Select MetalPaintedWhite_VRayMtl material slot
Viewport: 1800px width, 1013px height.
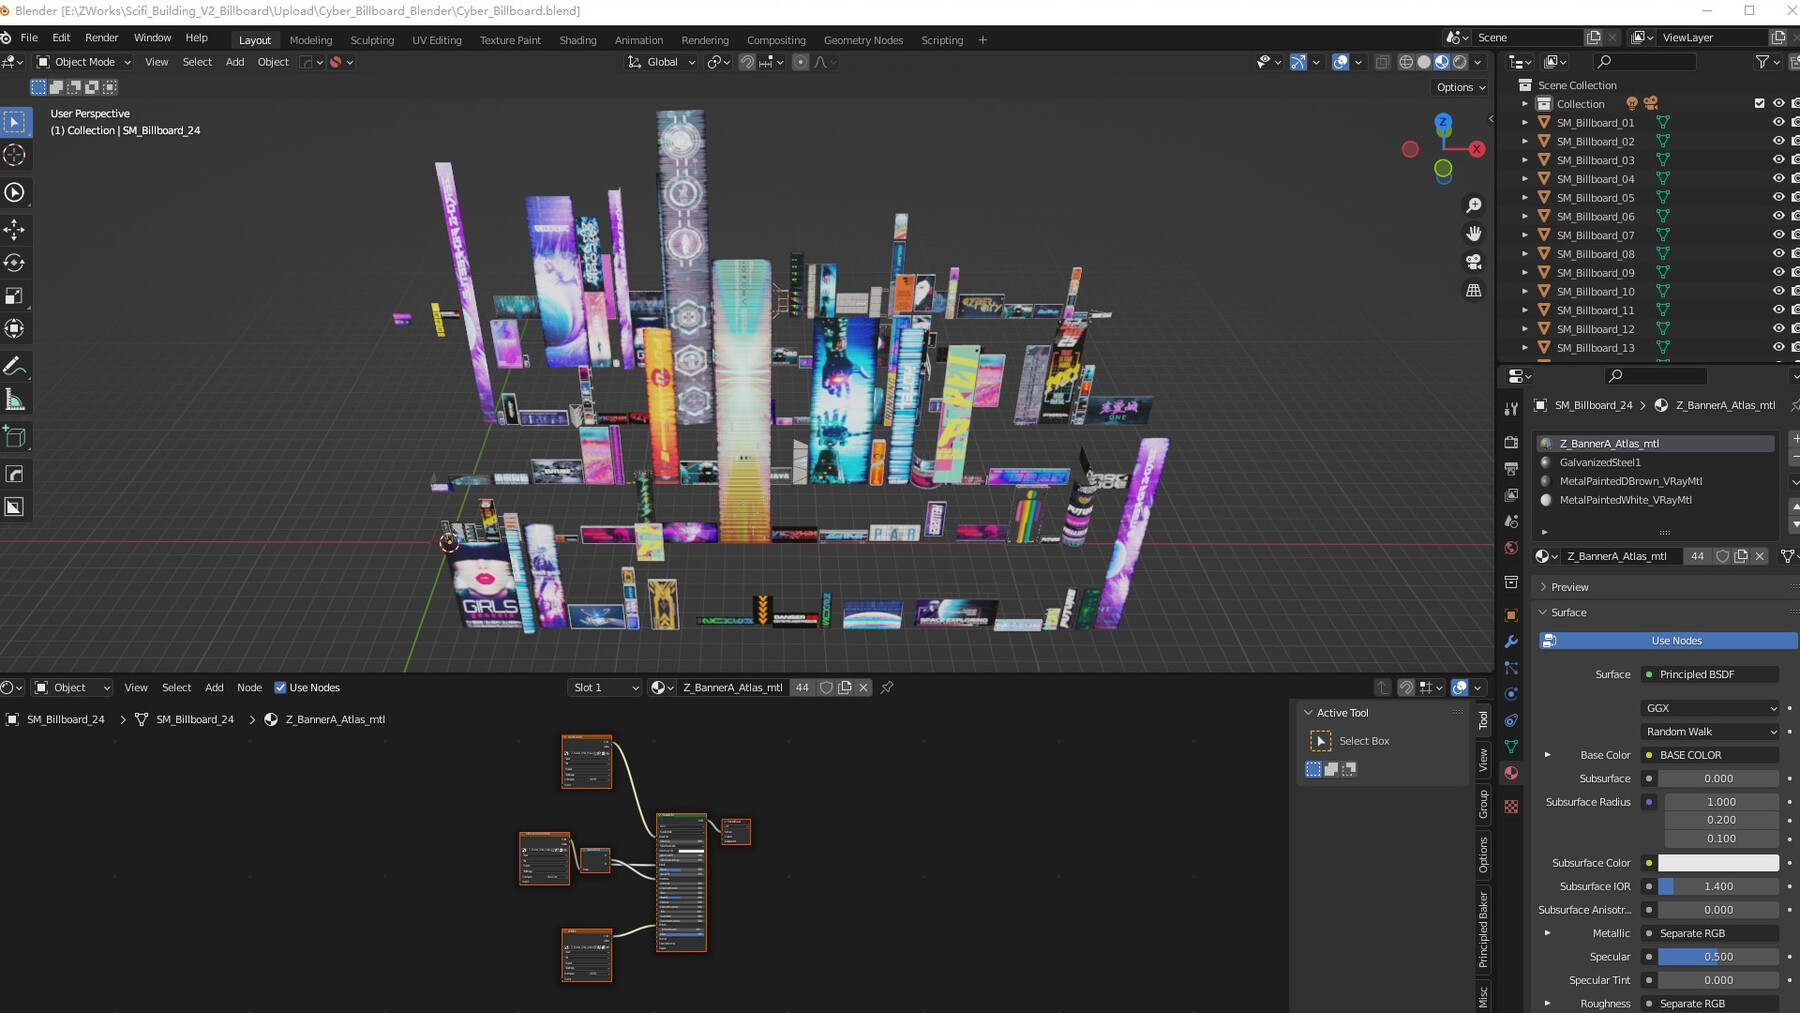tap(1655, 500)
